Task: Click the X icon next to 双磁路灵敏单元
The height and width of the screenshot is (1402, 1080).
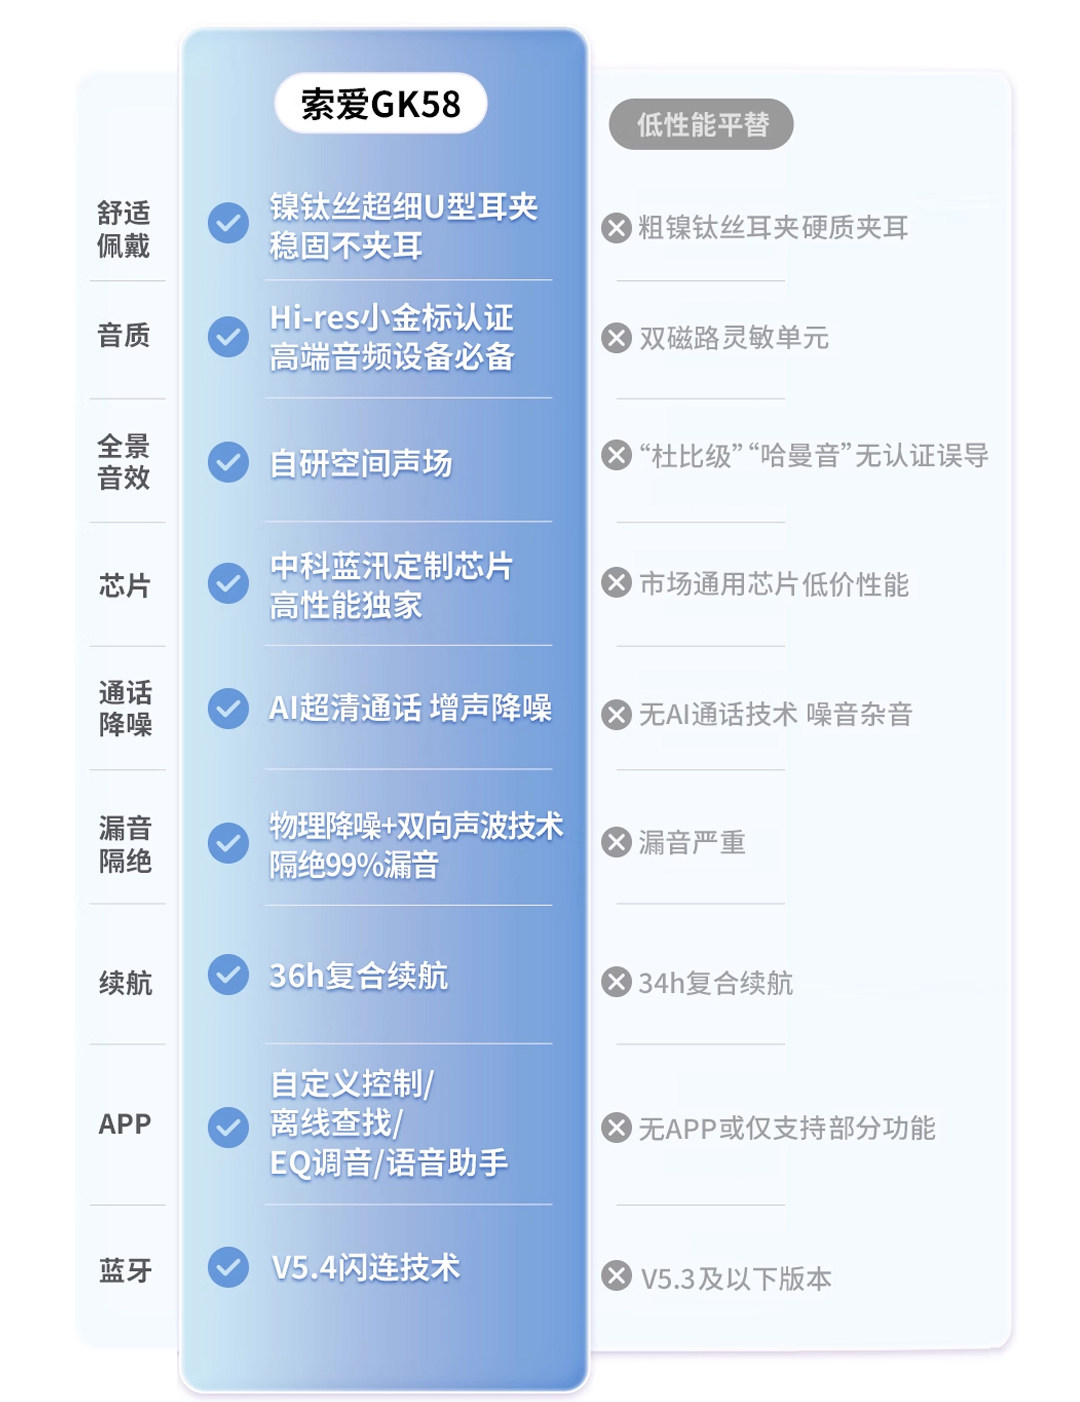Action: pyautogui.click(x=616, y=338)
